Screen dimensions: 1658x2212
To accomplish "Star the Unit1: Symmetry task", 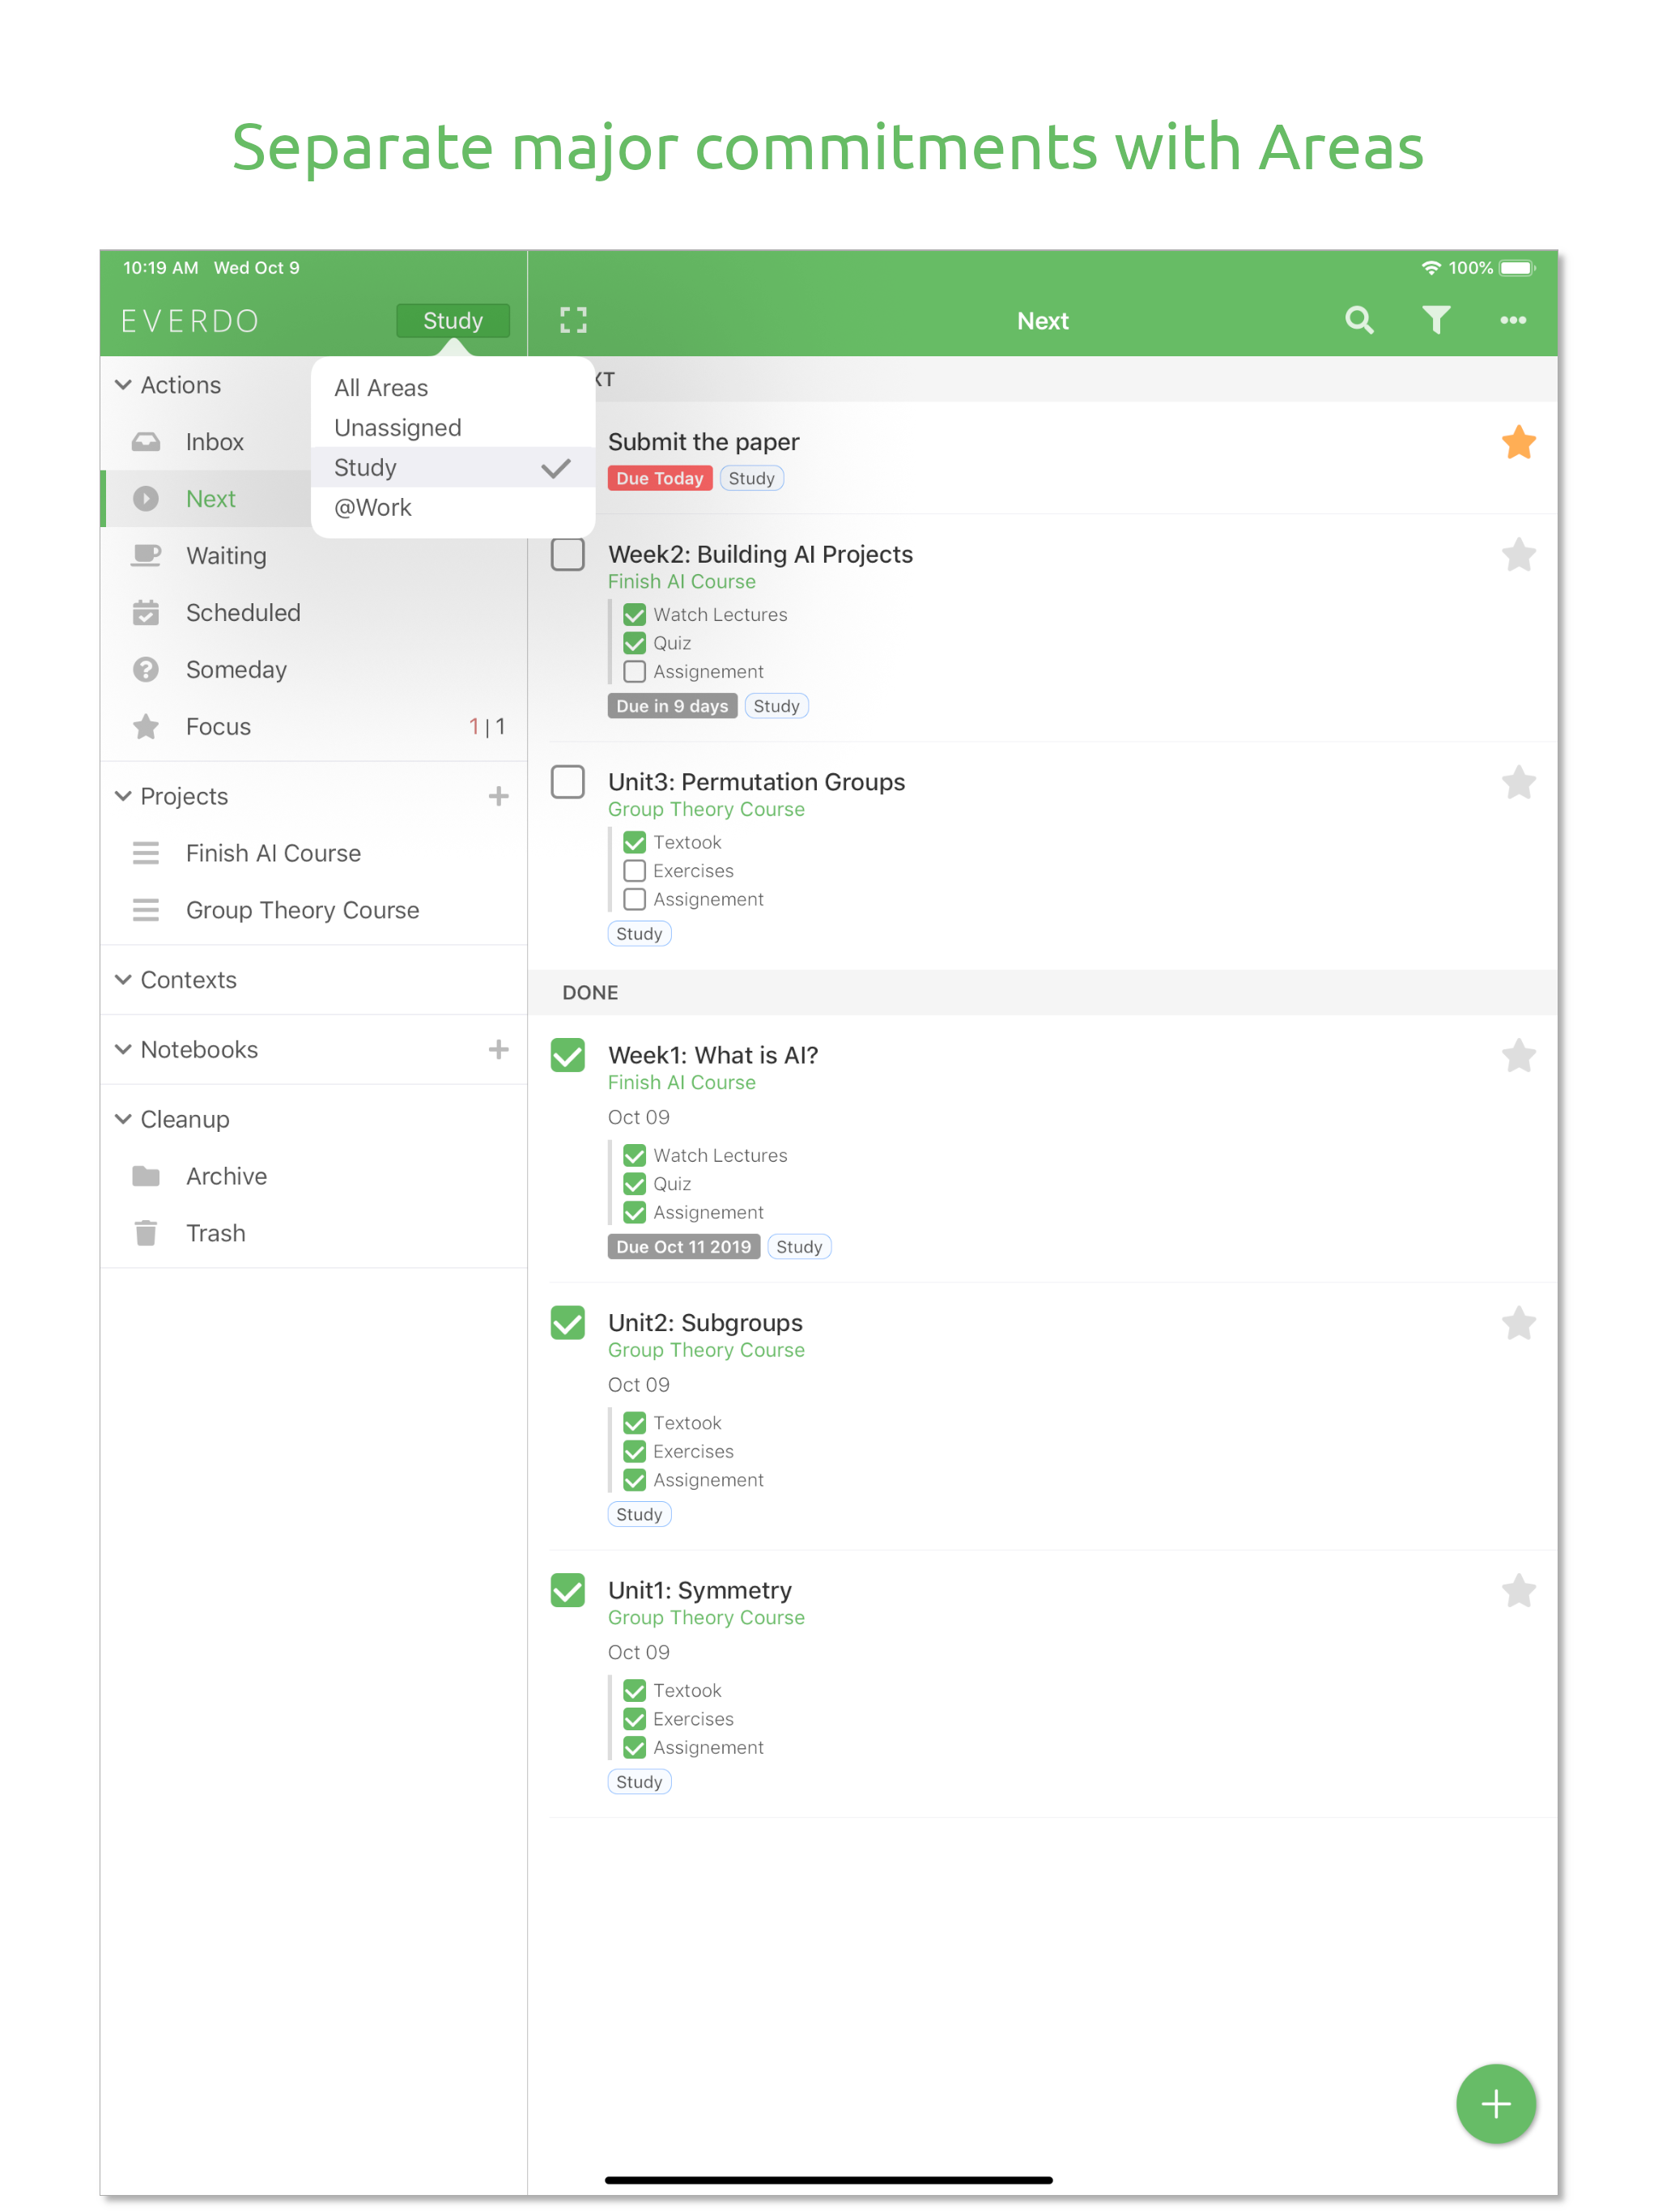I will coord(1518,1591).
